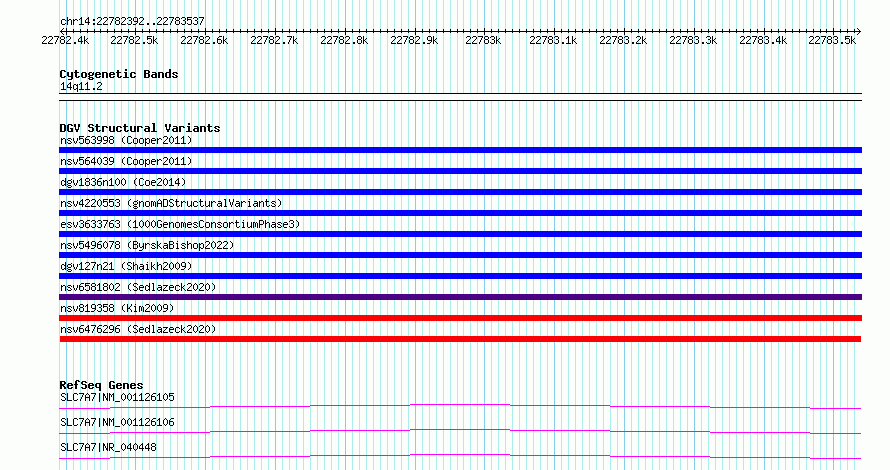This screenshot has height=470, width=890.
Task: Open SLC7A7|NM_001126105 gene label
Action: 117,397
